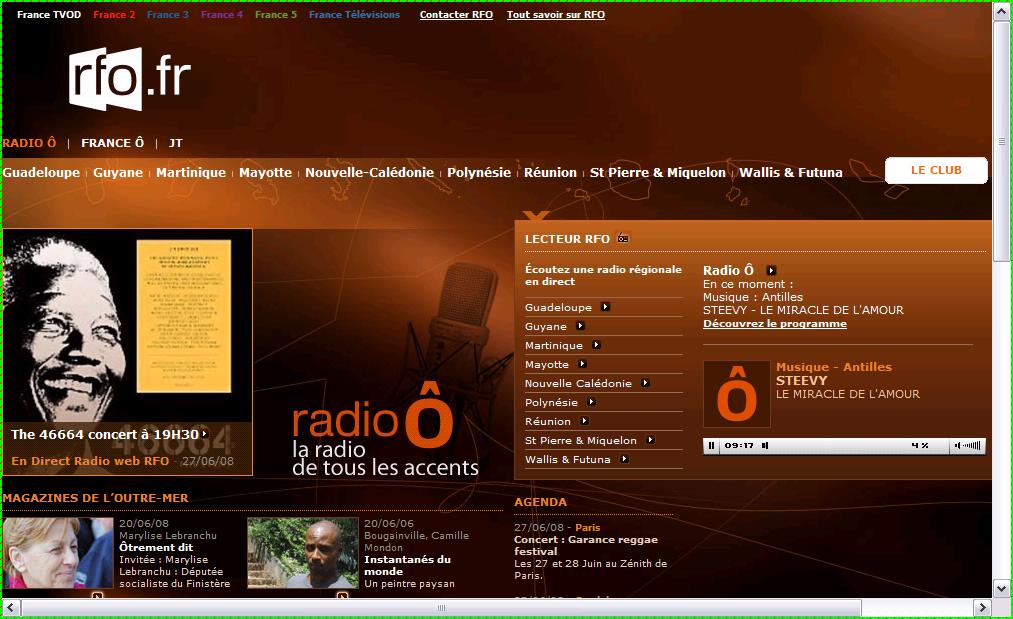The image size is (1013, 619).
Task: Go to France 2 site
Action: pyautogui.click(x=114, y=15)
